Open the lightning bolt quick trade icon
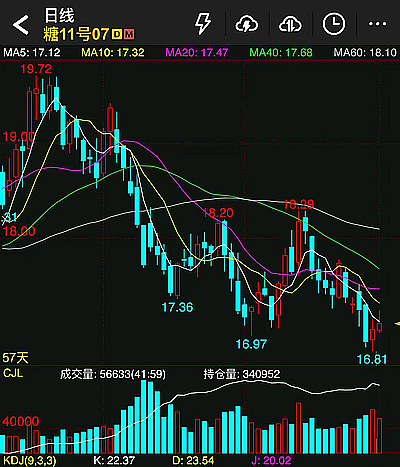Image resolution: width=400 pixels, height=467 pixels. 203,24
